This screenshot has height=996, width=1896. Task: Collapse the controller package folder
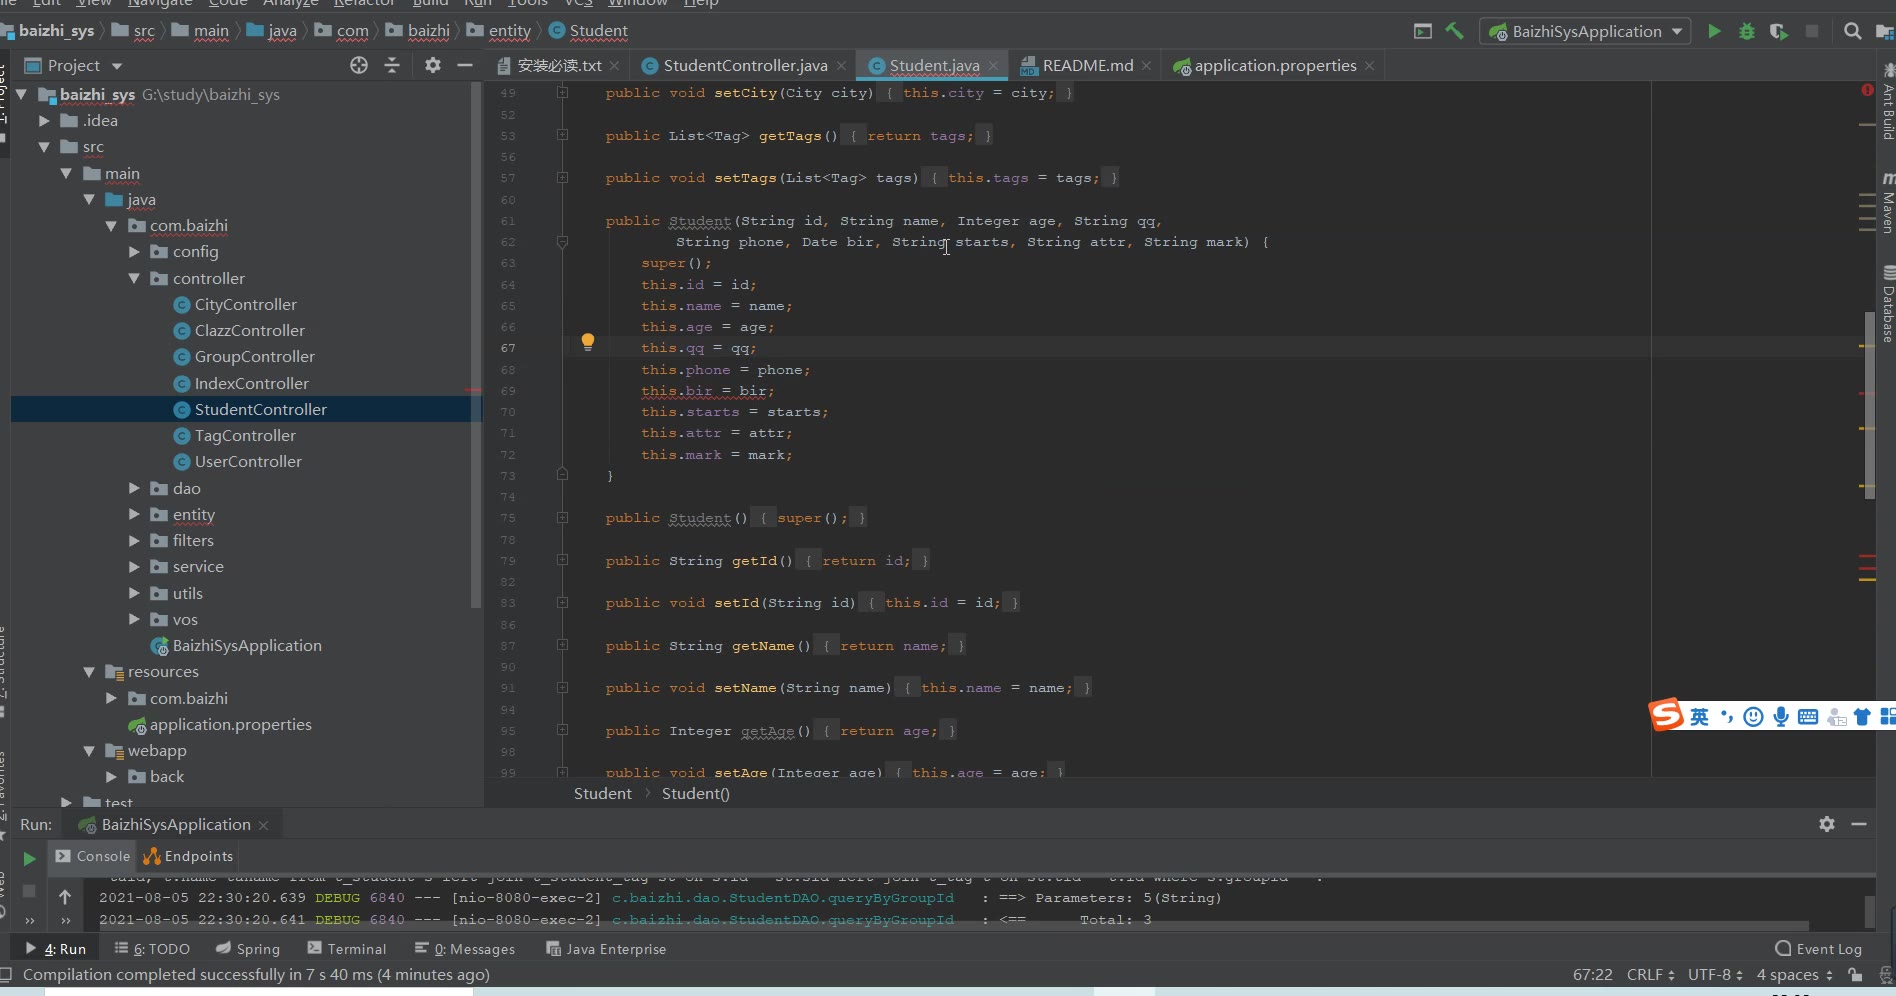134,279
